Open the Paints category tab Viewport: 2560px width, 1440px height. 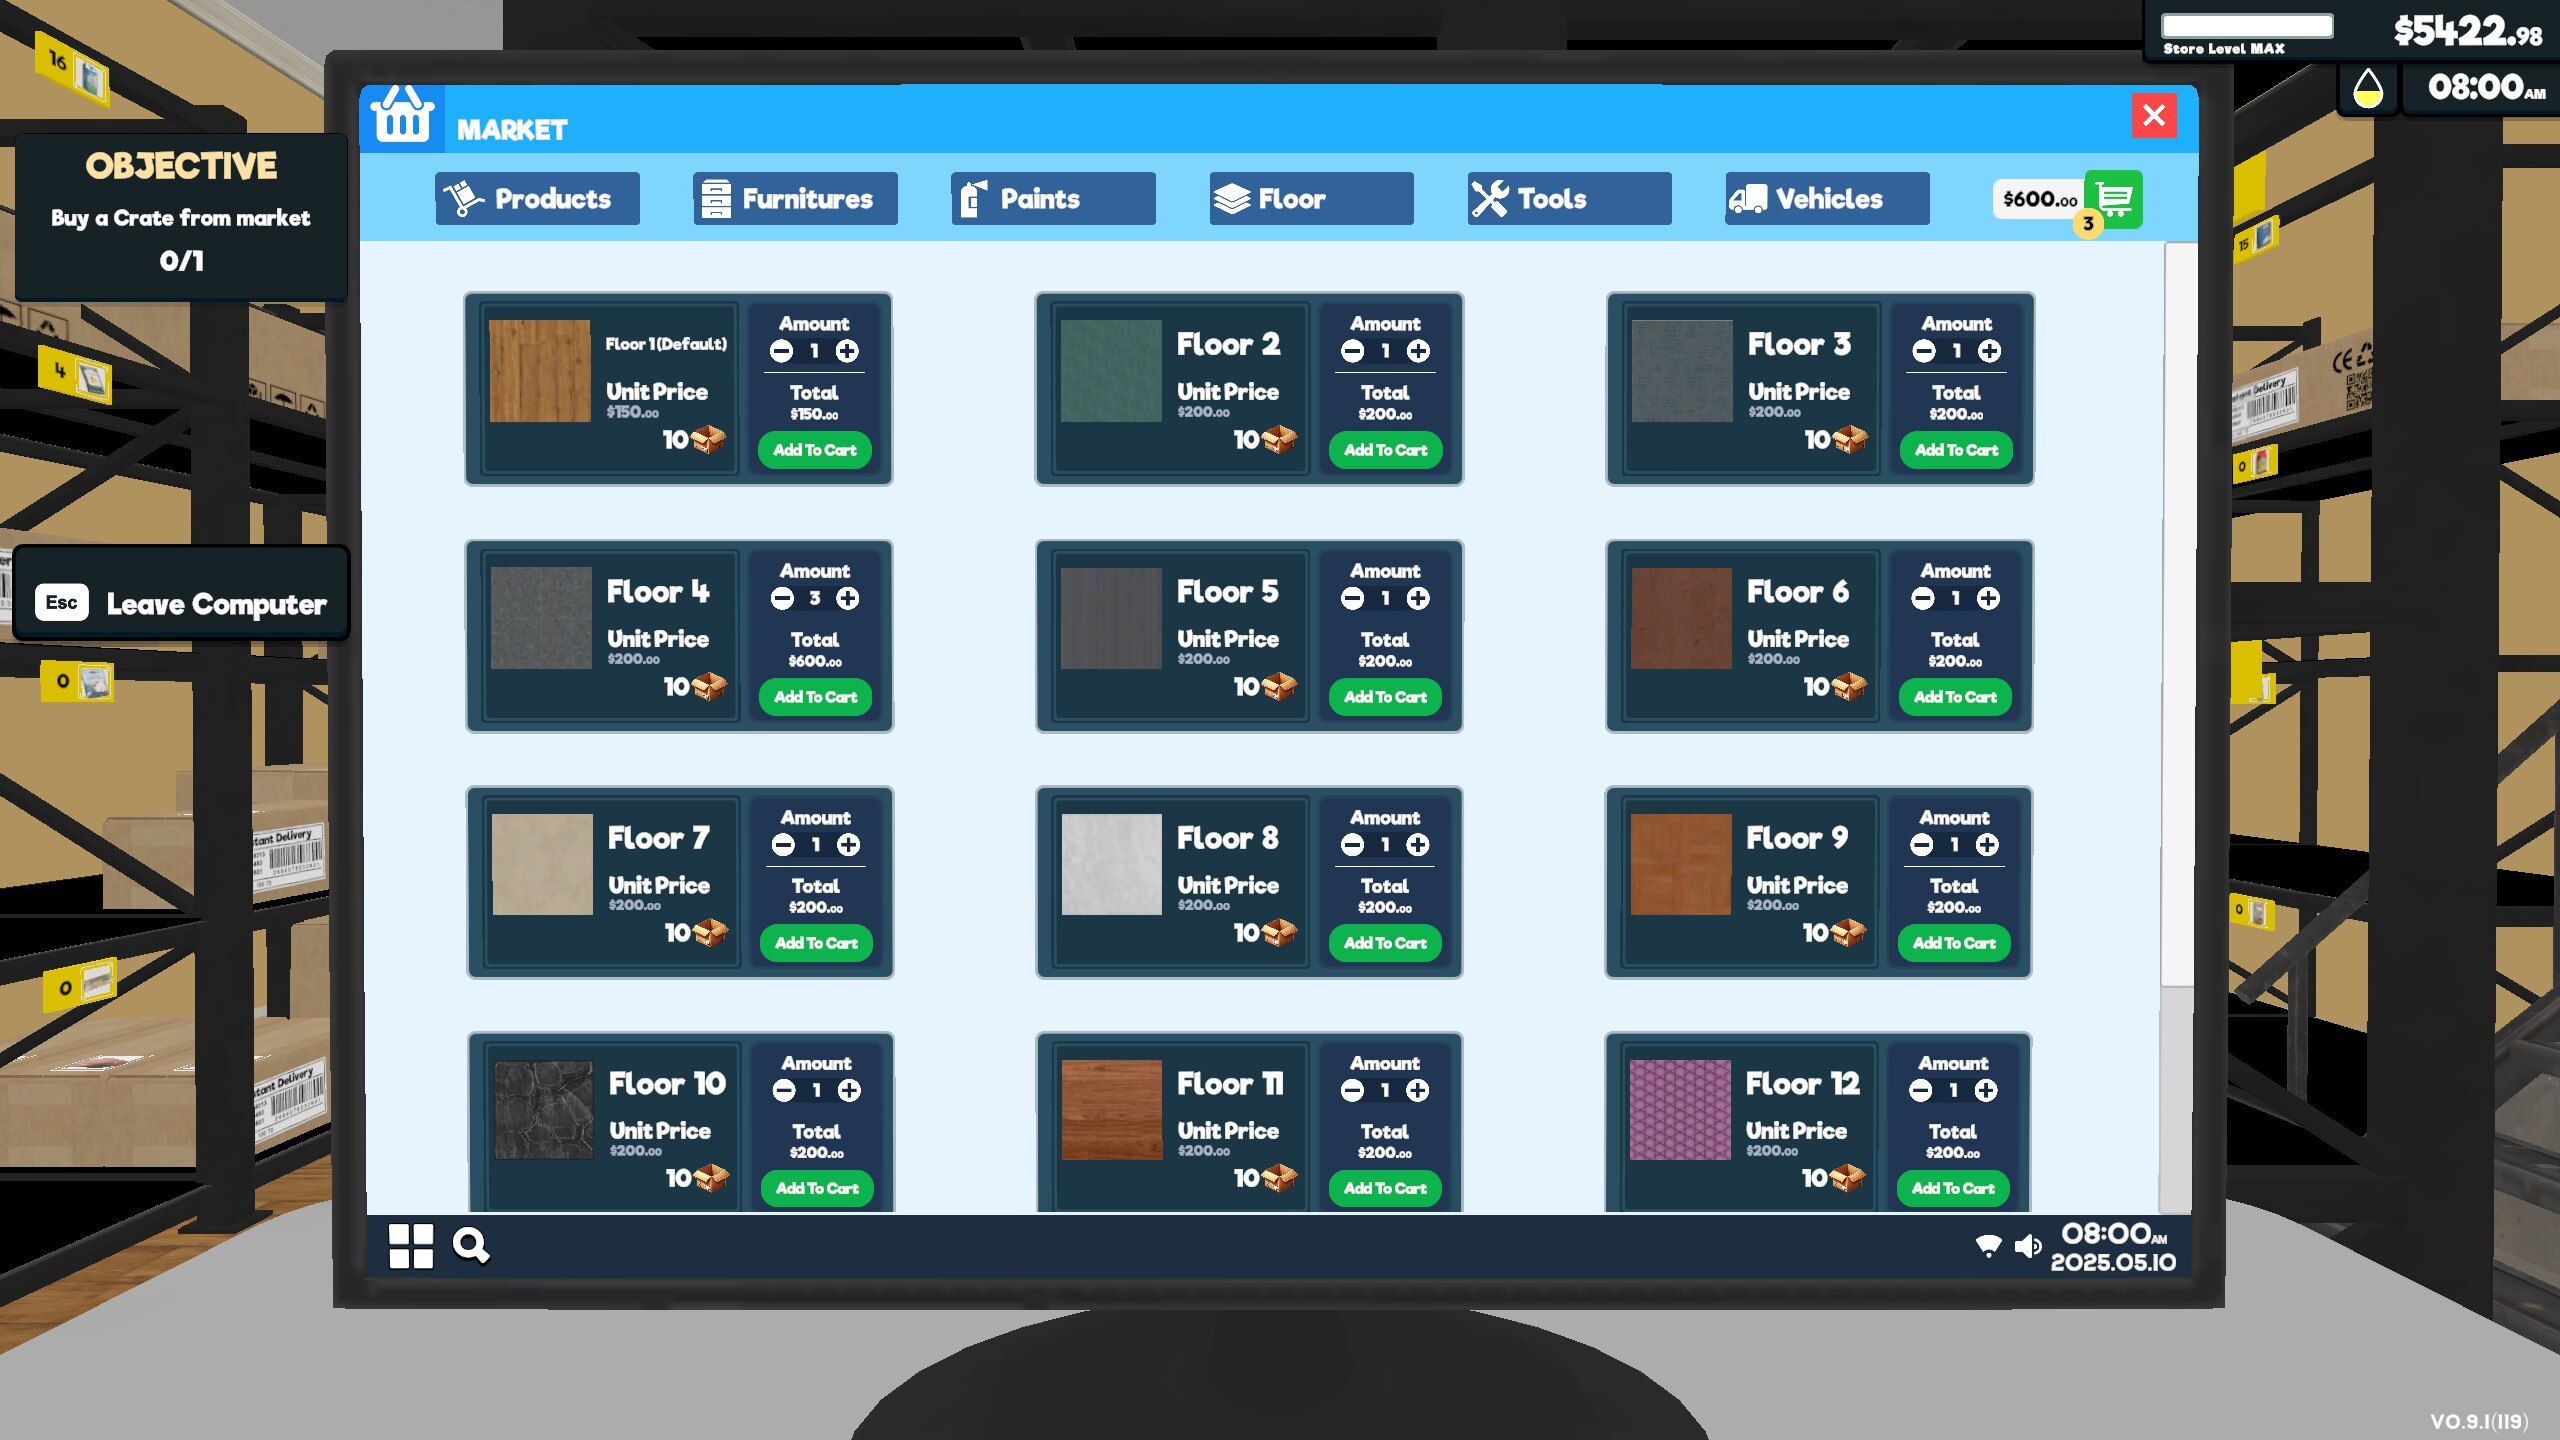pyautogui.click(x=1053, y=199)
